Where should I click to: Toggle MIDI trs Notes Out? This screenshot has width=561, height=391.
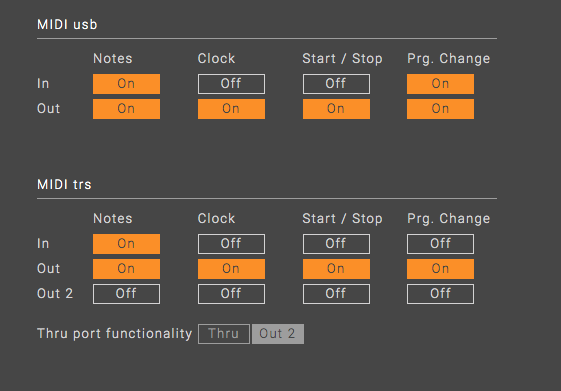126,269
